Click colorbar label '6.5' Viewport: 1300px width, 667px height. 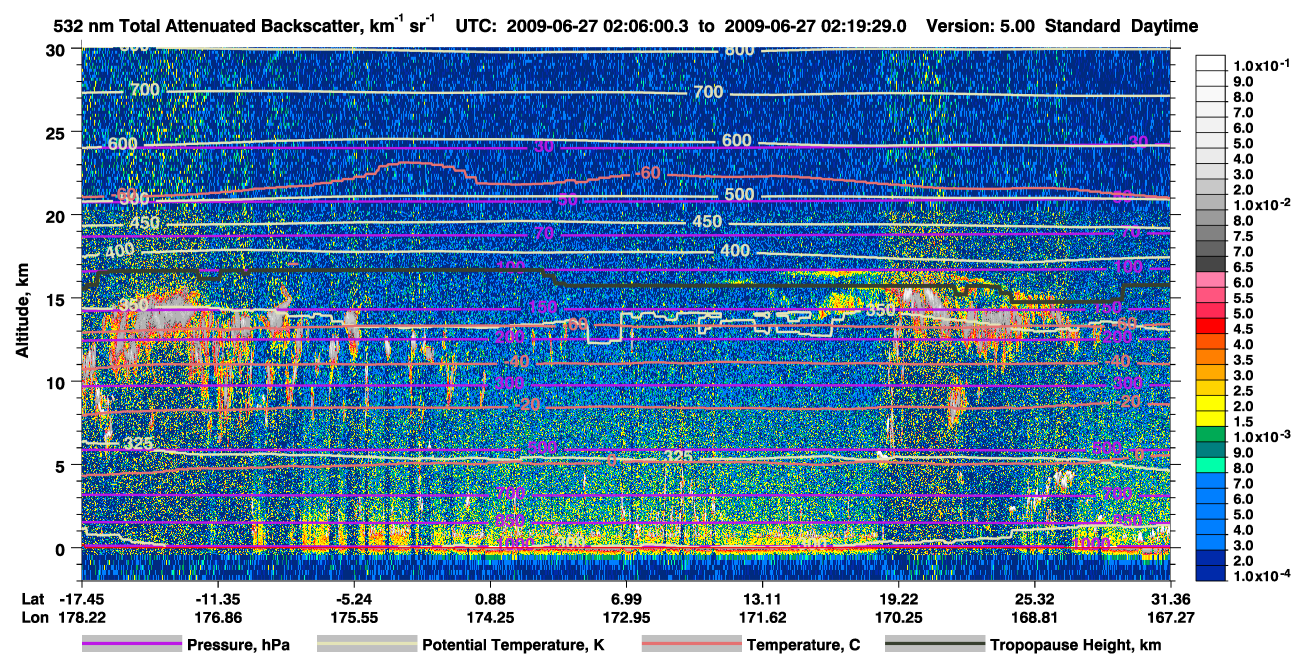1242,267
